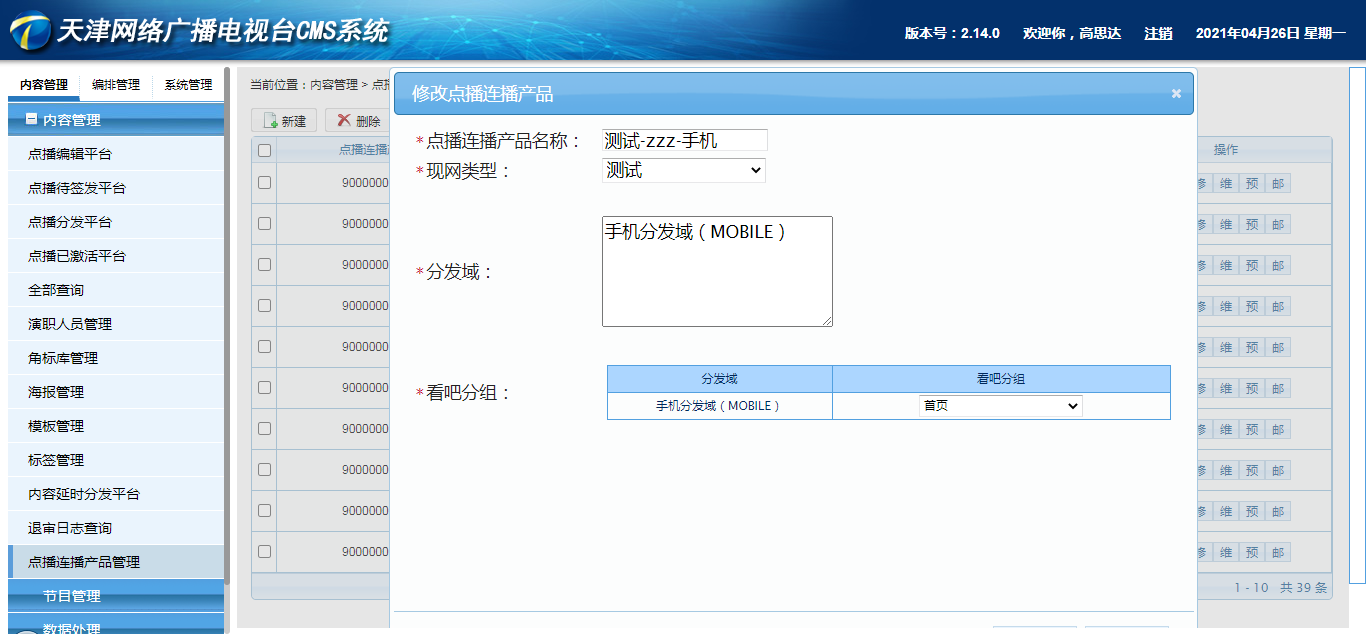Click the 看吧分组 column header in dialog table
The image size is (1366, 634).
1001,379
